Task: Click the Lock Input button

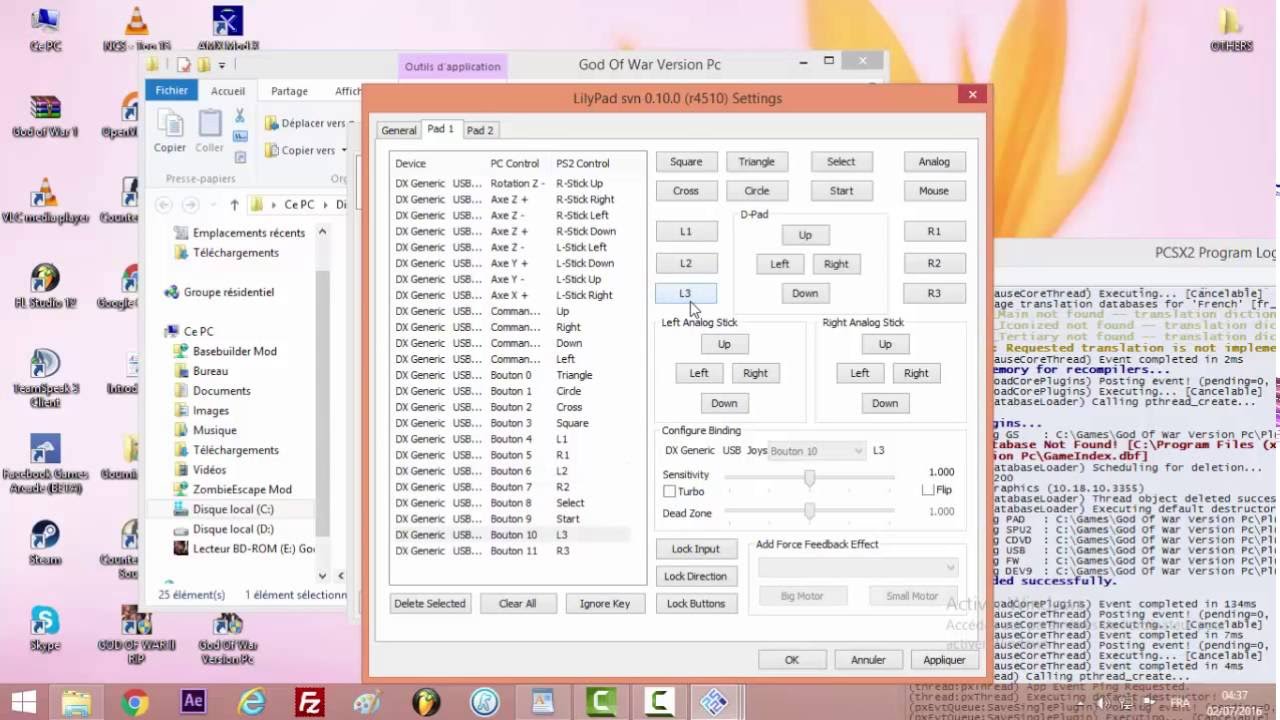Action: point(696,549)
